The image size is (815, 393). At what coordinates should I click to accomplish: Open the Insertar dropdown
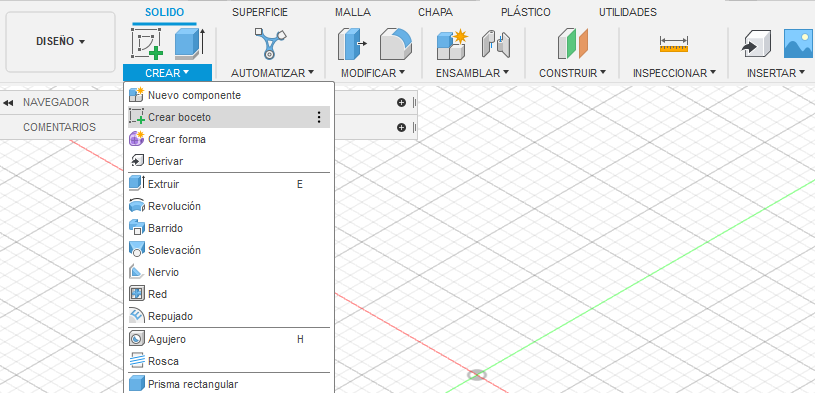point(774,73)
